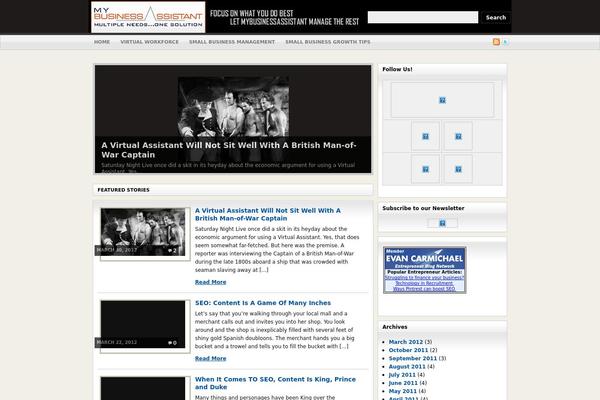Click the large placeholder image under Follow Us
600x400 pixels.
(x=442, y=100)
